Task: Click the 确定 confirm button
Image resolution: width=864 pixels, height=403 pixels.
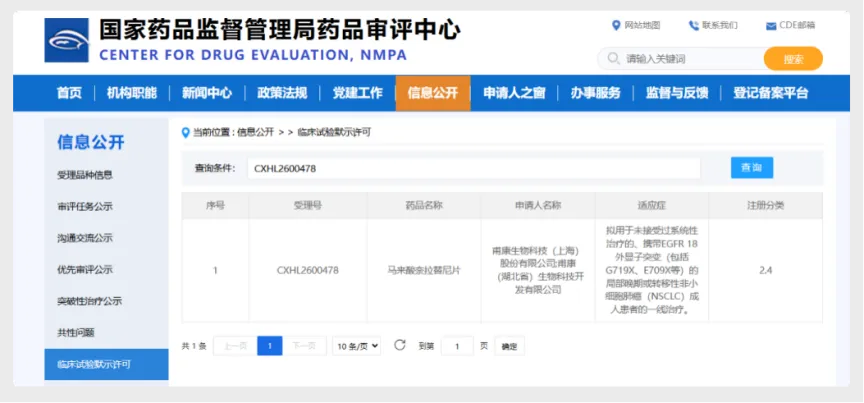Action: 510,346
